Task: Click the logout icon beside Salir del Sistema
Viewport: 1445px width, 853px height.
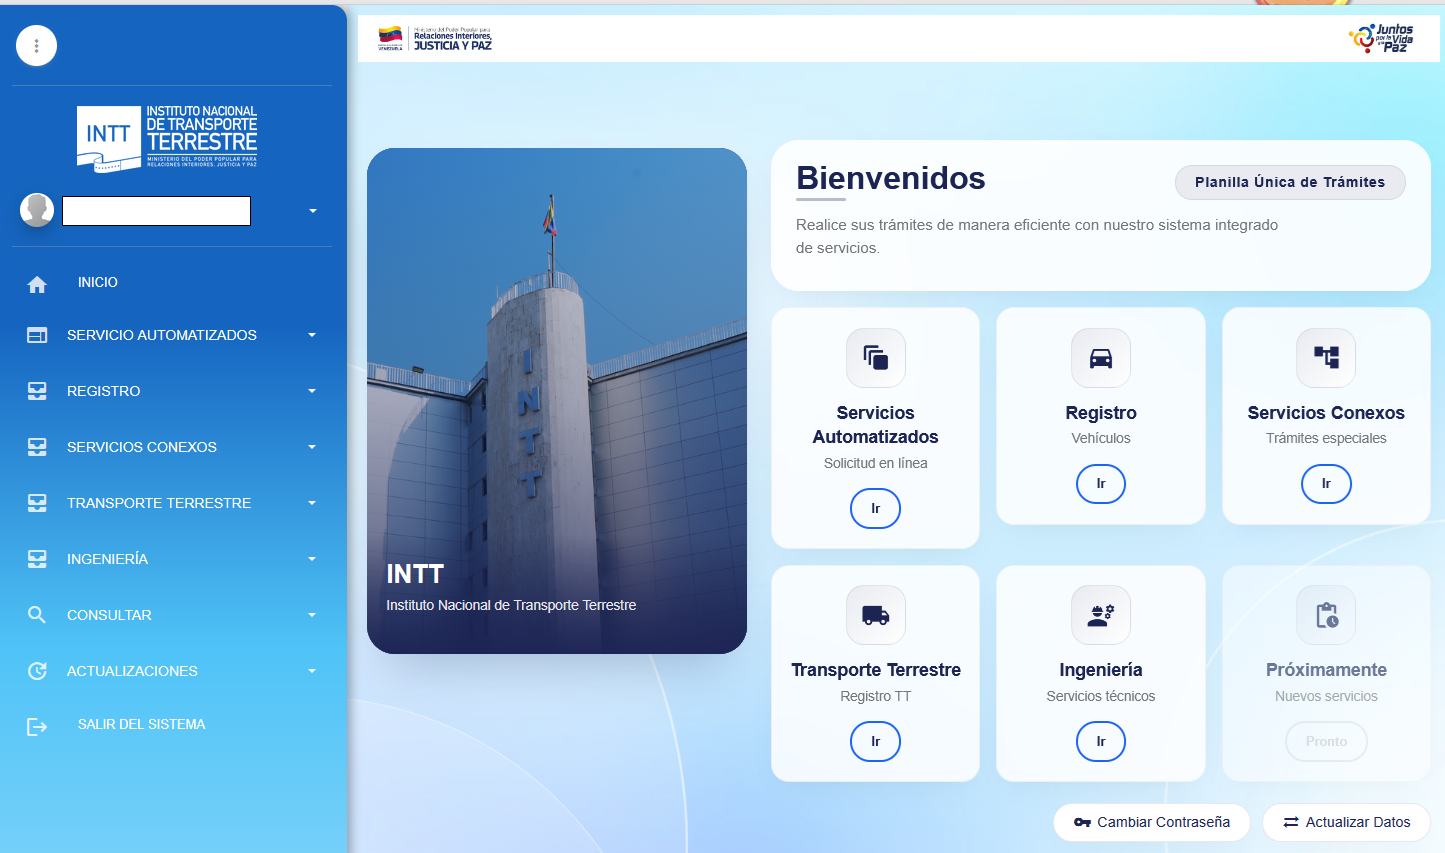Action: point(37,727)
